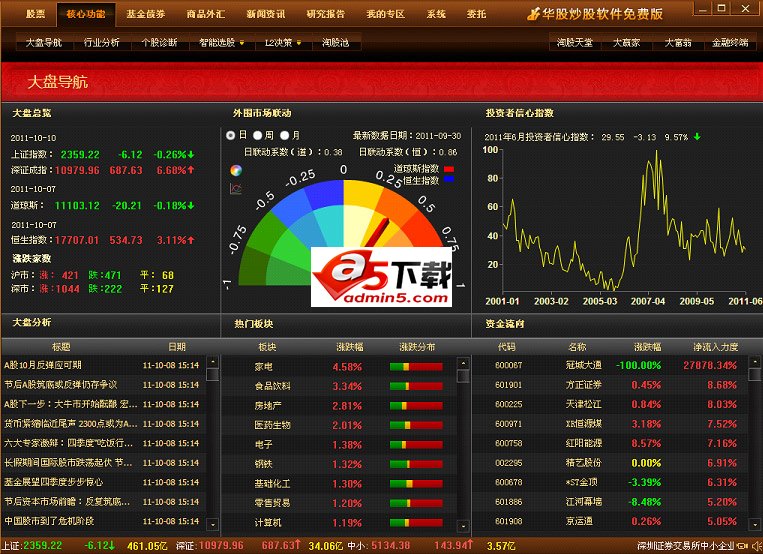Click down arrow of 大盘分析 news list
Screen dimensions: 763x554
coord(212,524)
